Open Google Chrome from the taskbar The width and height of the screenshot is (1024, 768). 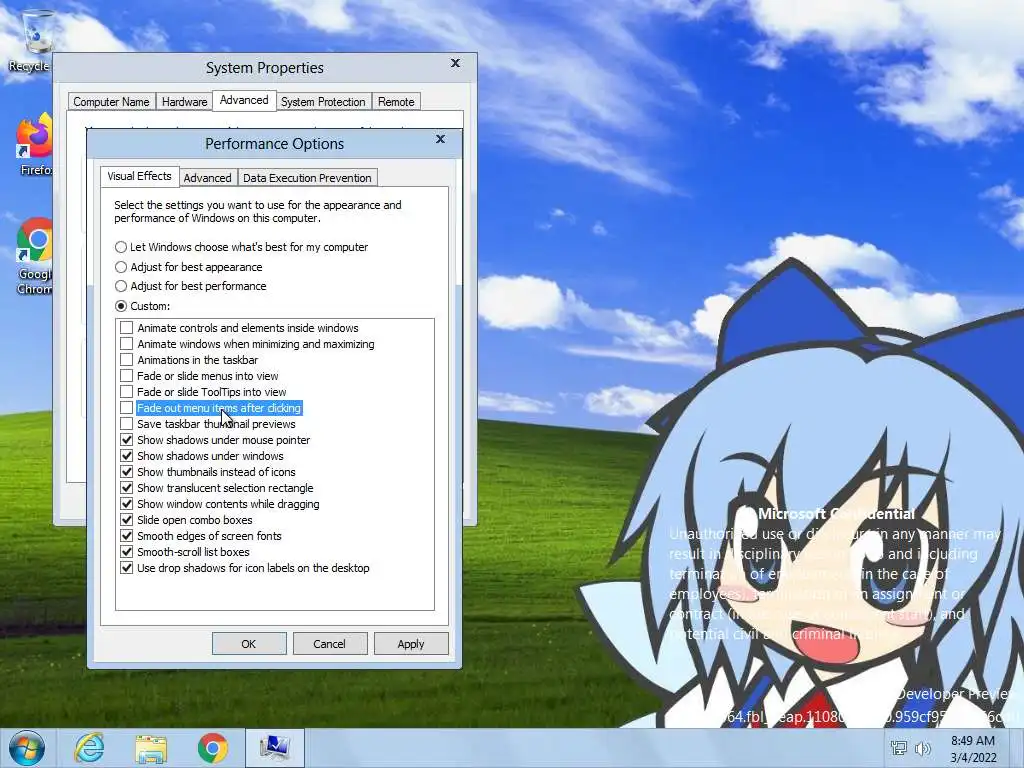coord(212,748)
